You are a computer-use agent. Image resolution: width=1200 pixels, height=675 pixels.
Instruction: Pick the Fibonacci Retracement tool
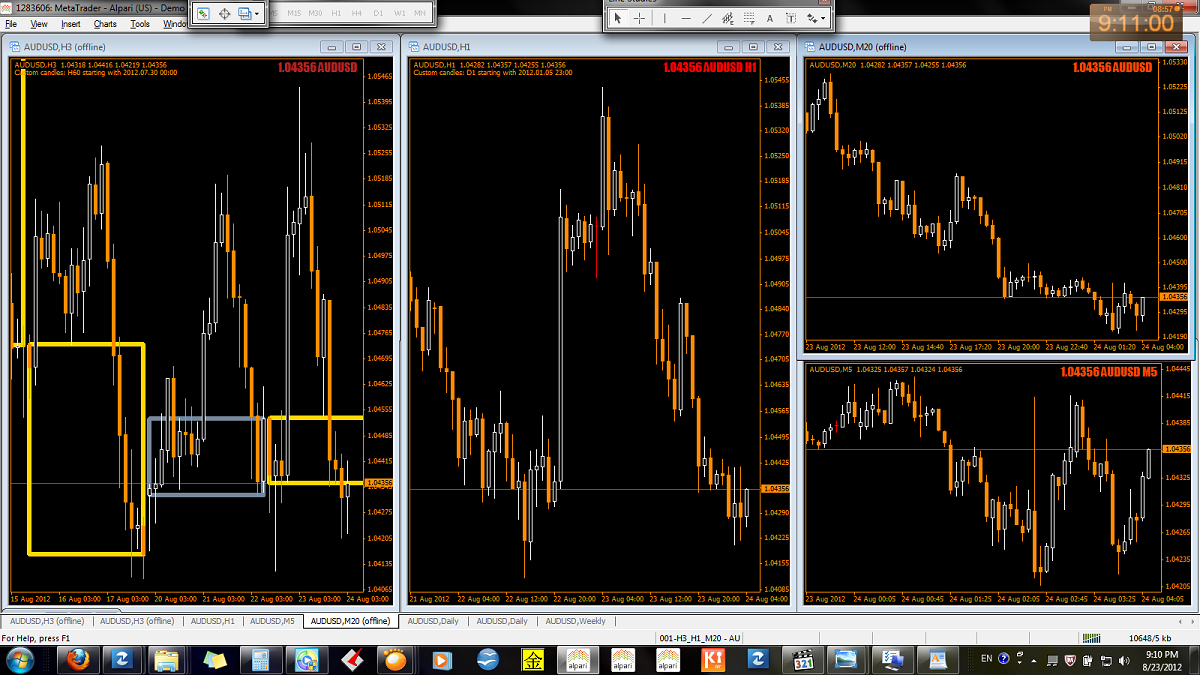[748, 18]
